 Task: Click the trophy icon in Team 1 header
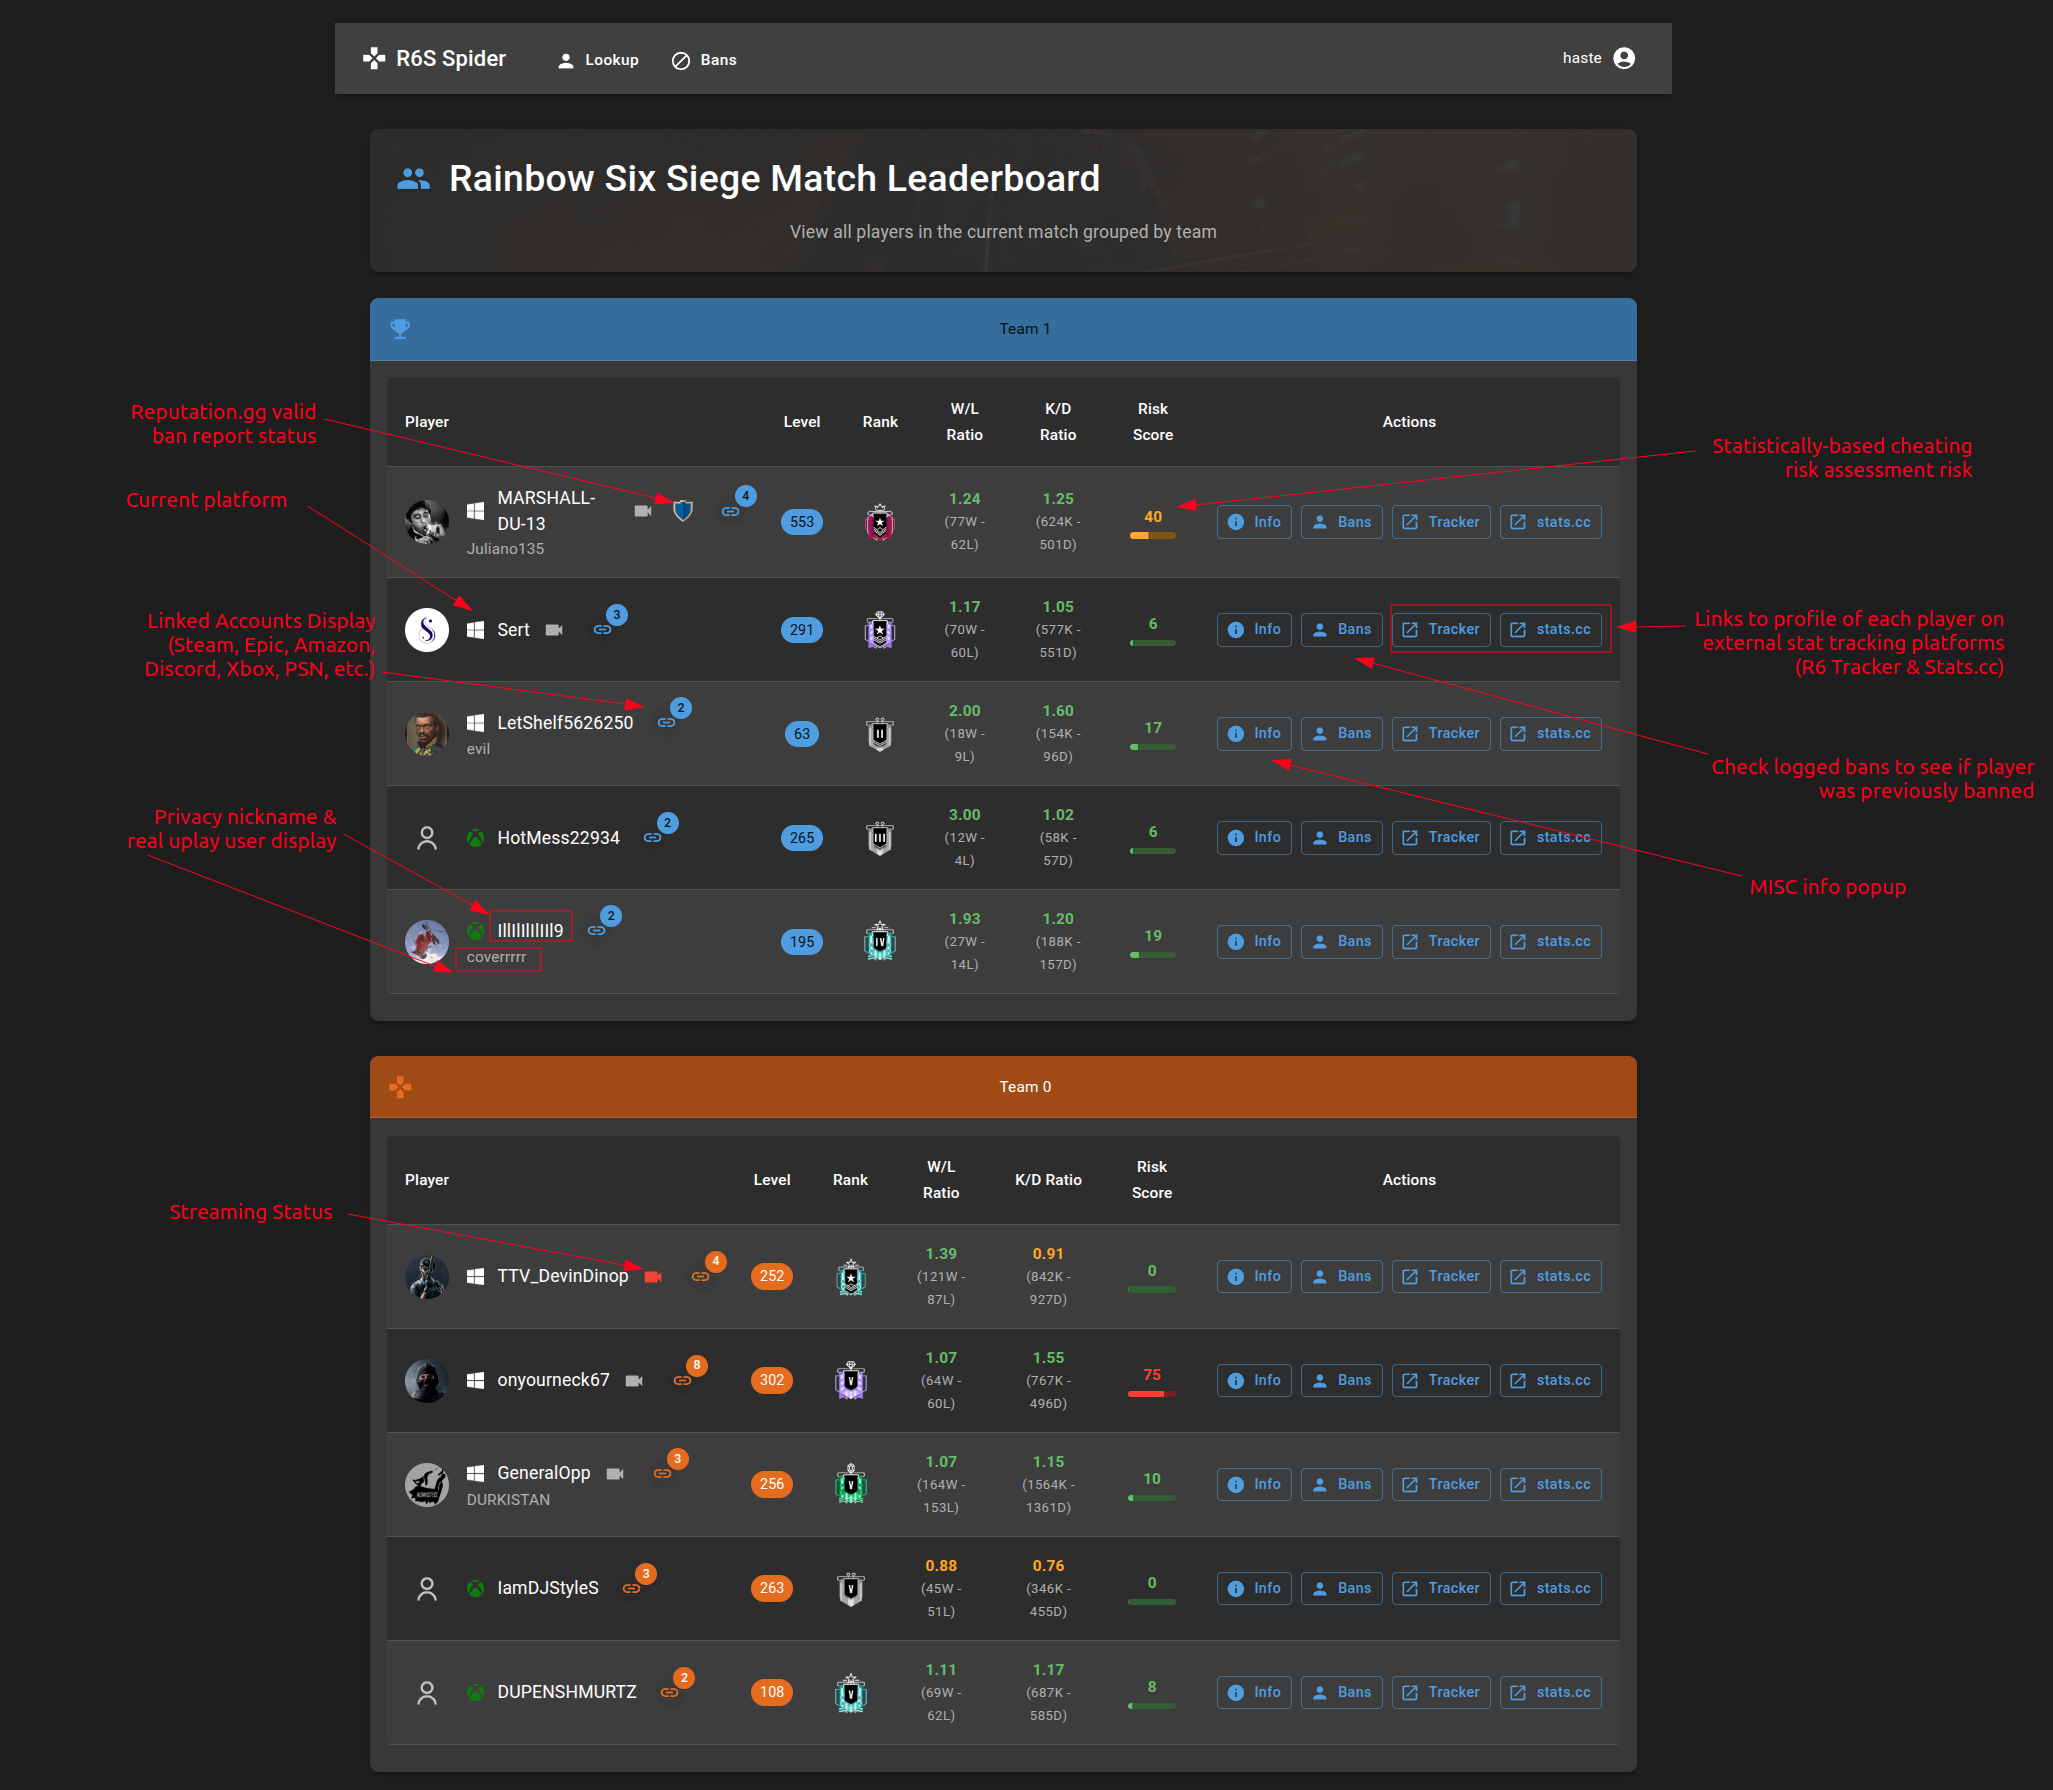(400, 329)
